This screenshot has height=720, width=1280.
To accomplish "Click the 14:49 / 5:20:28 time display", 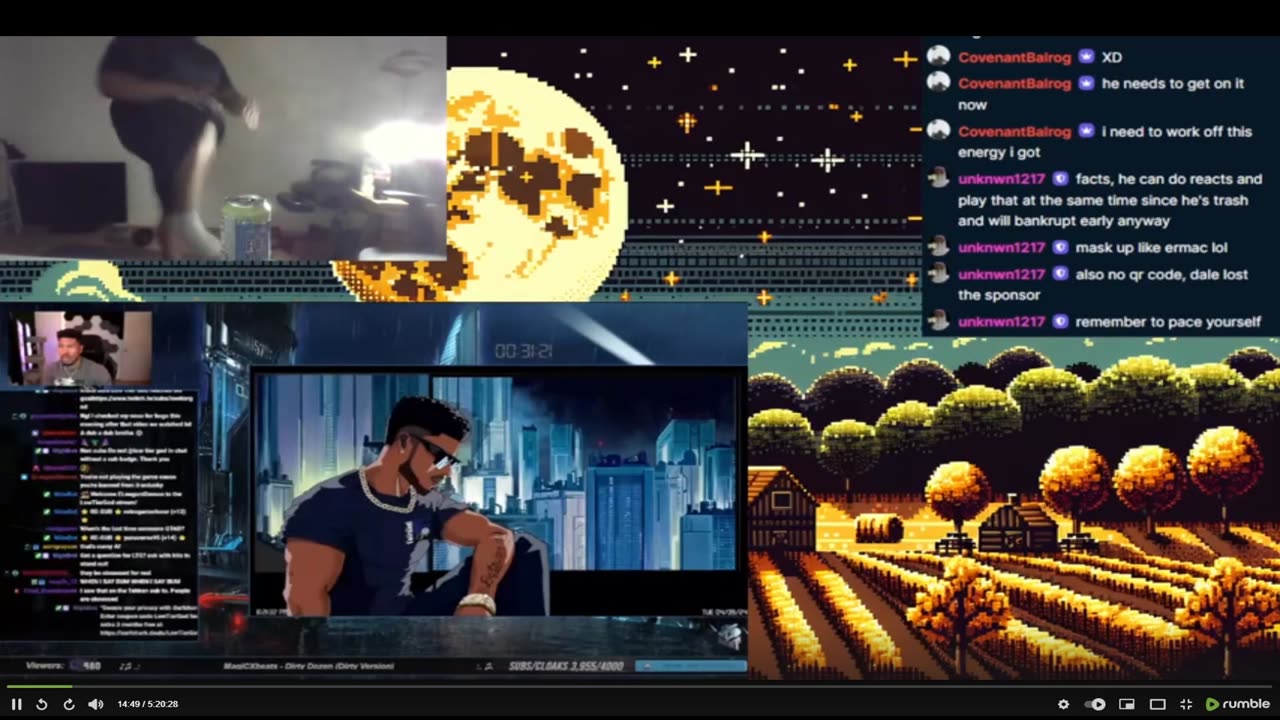I will click(148, 704).
